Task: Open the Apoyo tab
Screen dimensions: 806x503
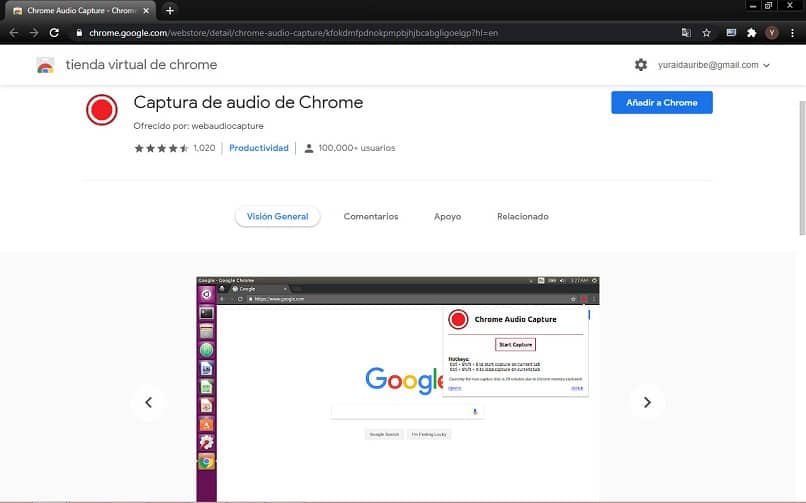Action: click(447, 216)
